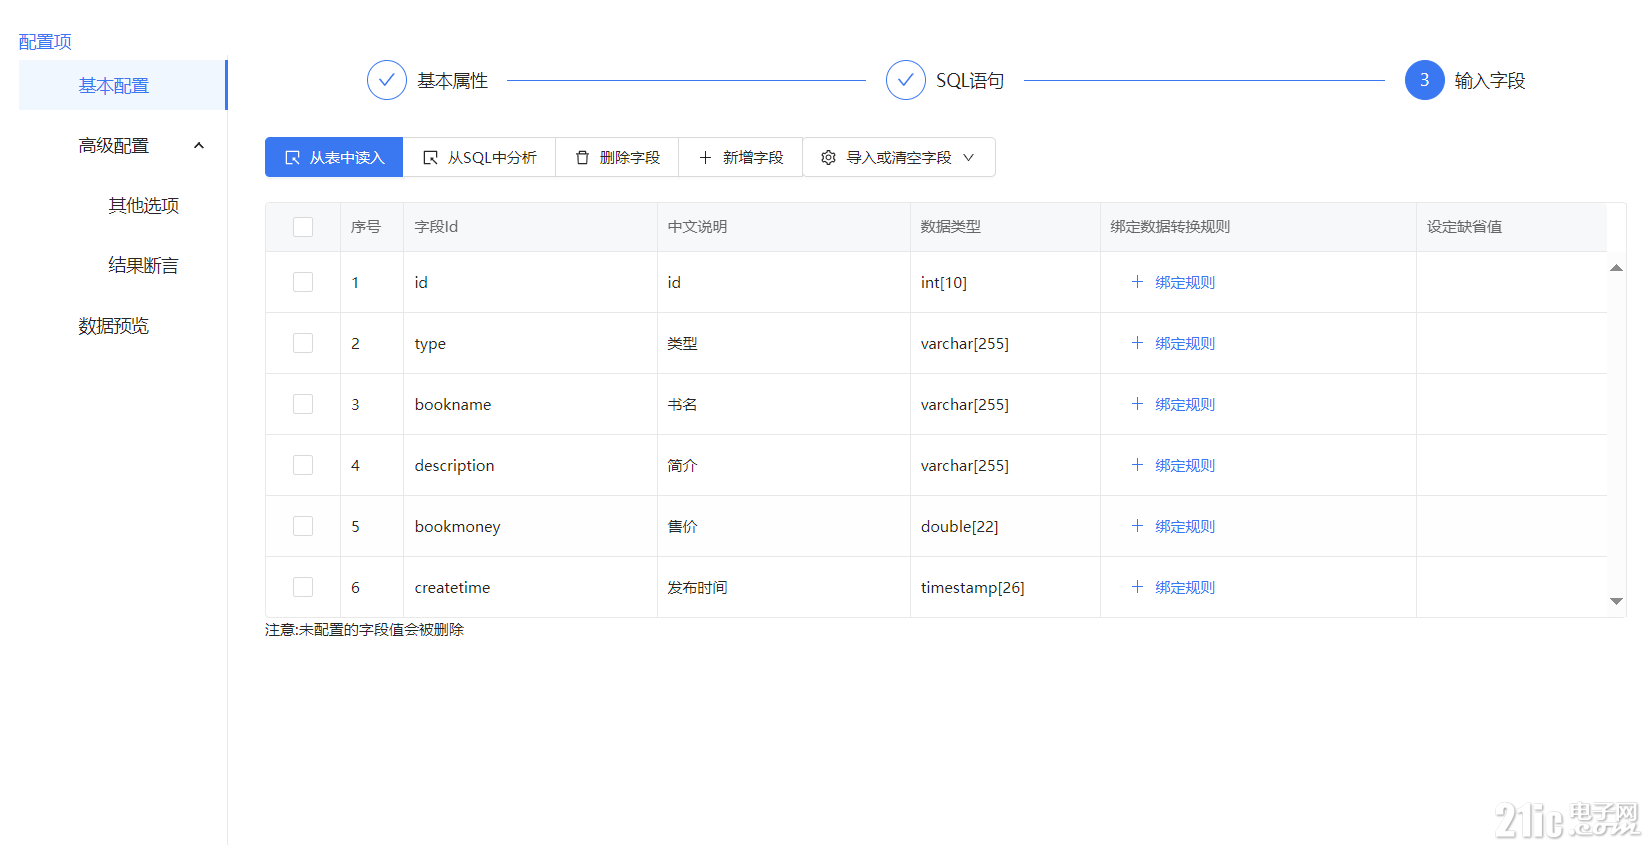Click the plus icon in the bookname row

pyautogui.click(x=1137, y=404)
